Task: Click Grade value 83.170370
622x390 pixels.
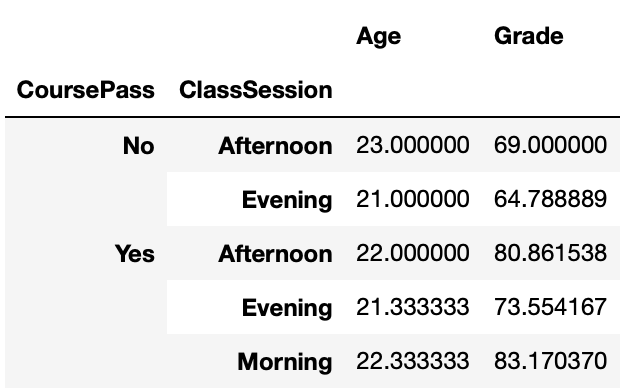Action: pos(550,361)
